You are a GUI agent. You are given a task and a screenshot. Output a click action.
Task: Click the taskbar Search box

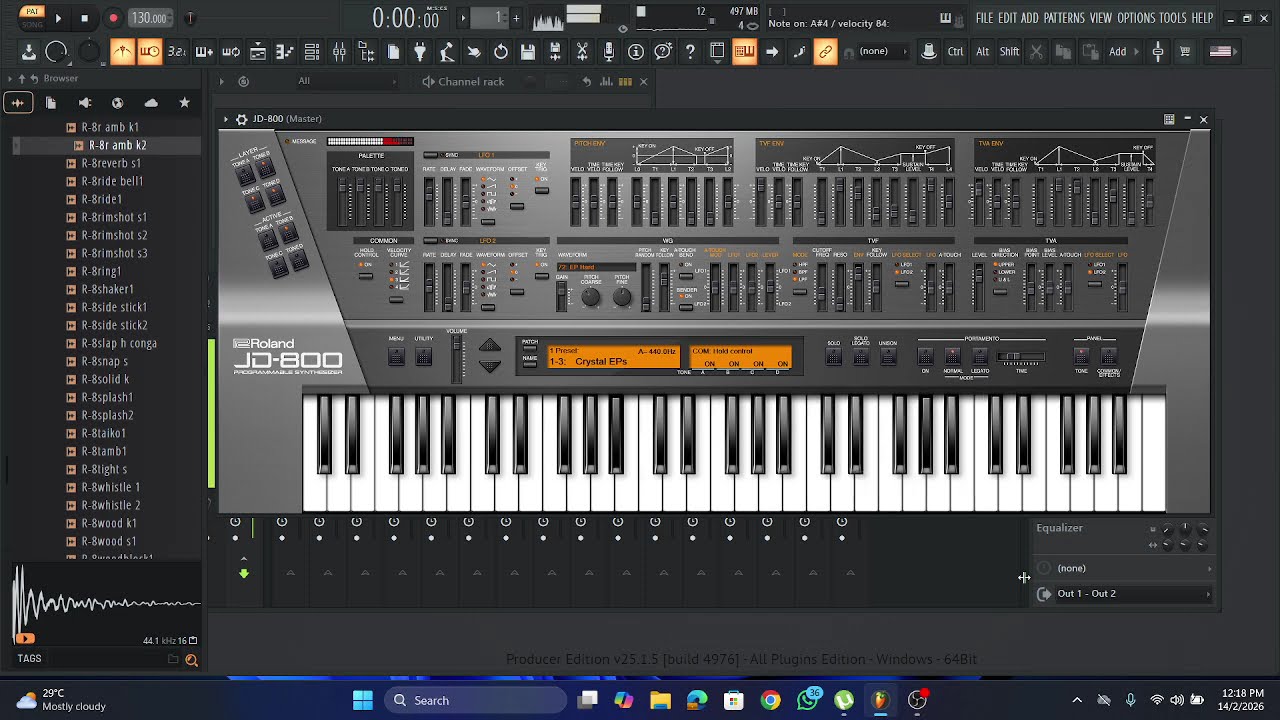[x=473, y=700]
